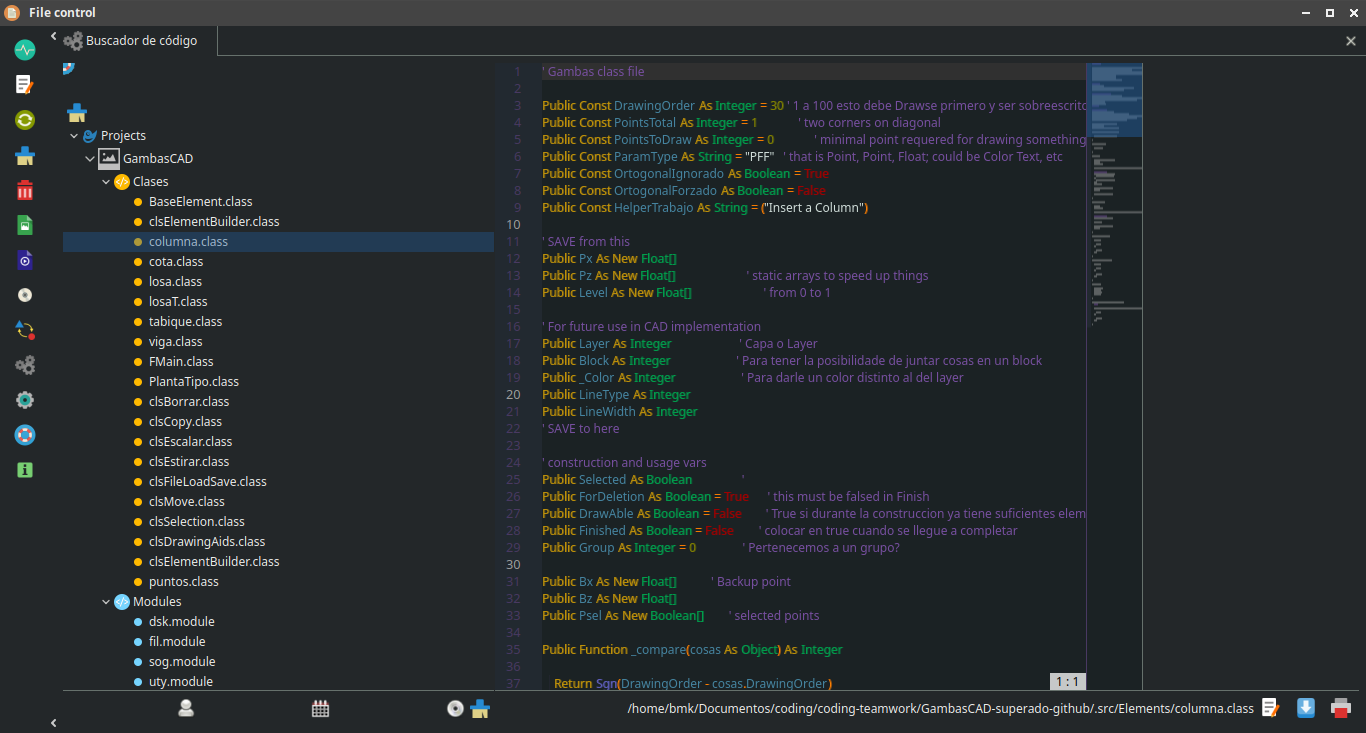The height and width of the screenshot is (733, 1366).
Task: Select the blue broom clean icon in sidebar
Action: pyautogui.click(x=25, y=155)
